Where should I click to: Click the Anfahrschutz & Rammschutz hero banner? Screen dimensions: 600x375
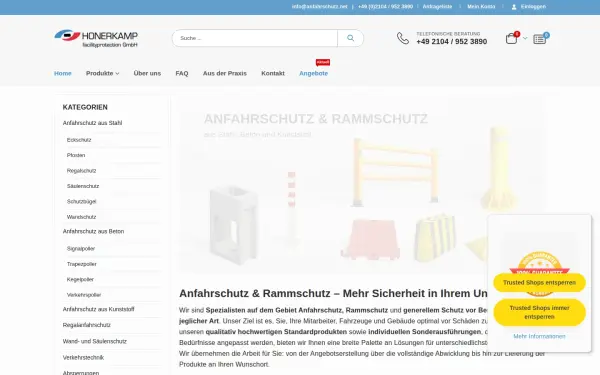tap(361, 185)
